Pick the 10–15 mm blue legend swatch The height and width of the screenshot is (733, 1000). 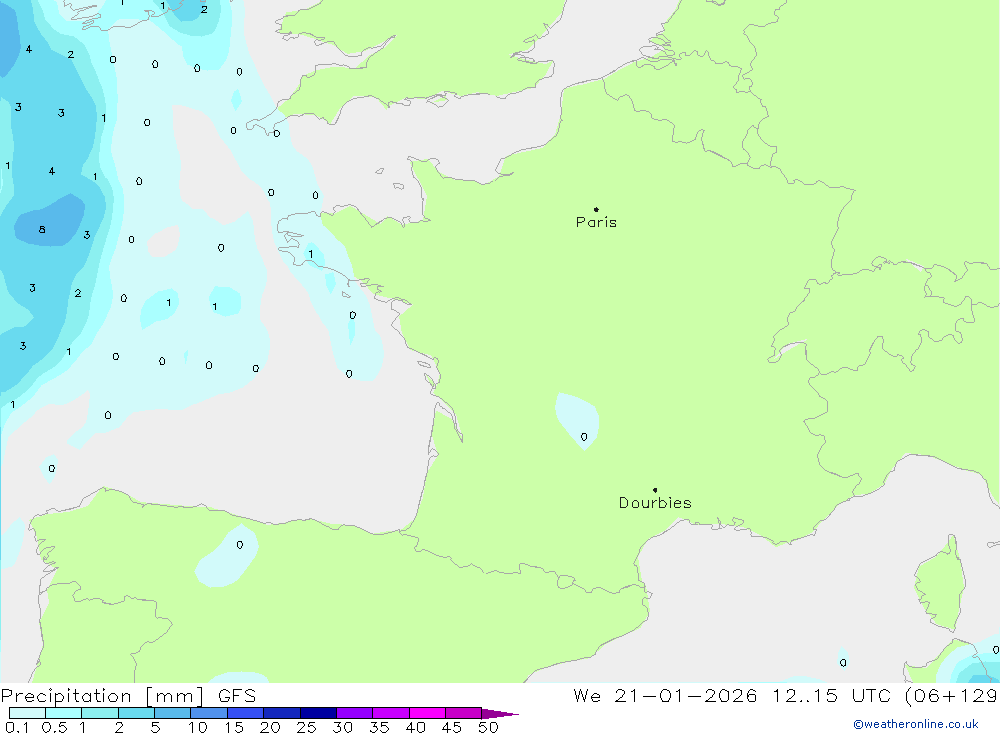[209, 713]
